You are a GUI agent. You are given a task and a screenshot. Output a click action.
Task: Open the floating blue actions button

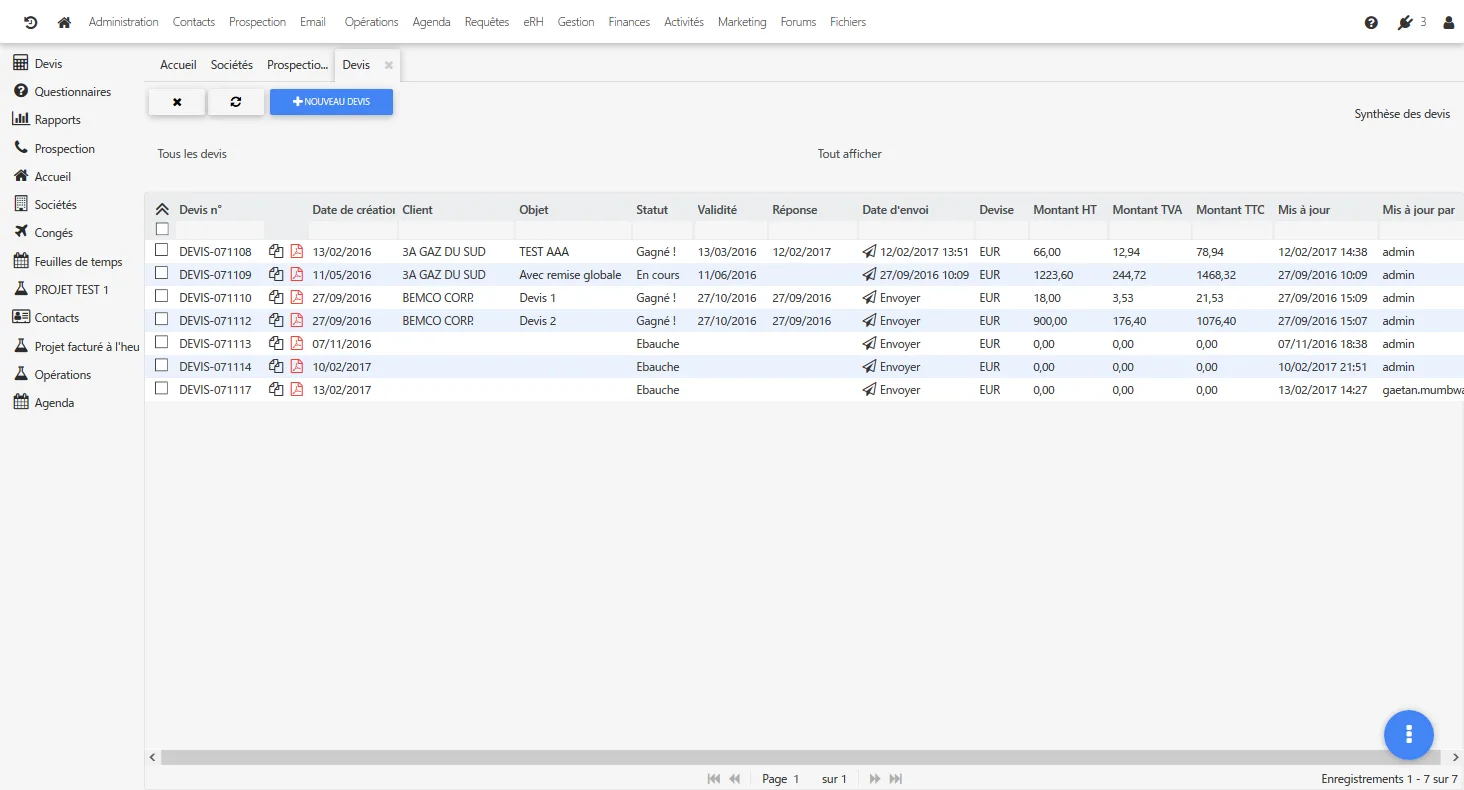point(1409,734)
